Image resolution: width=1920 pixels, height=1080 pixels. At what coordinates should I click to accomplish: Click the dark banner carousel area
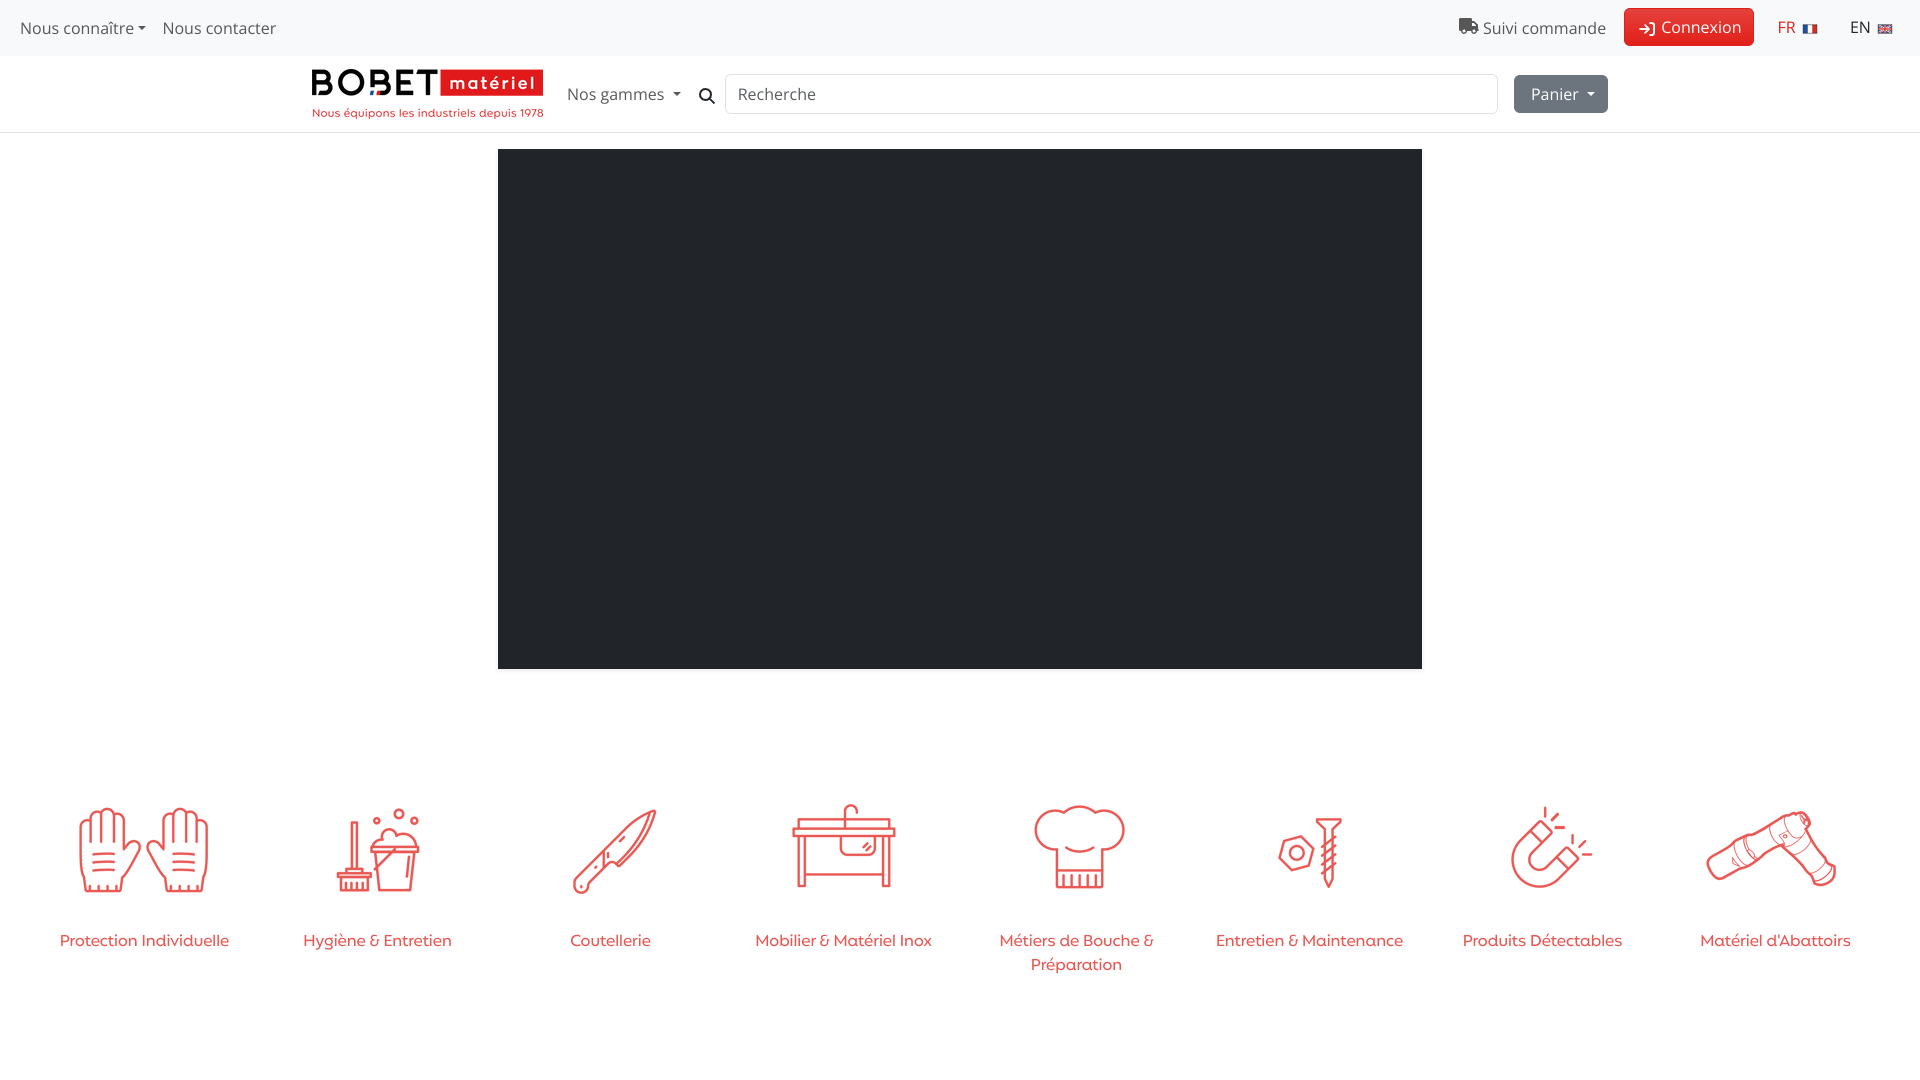point(960,409)
